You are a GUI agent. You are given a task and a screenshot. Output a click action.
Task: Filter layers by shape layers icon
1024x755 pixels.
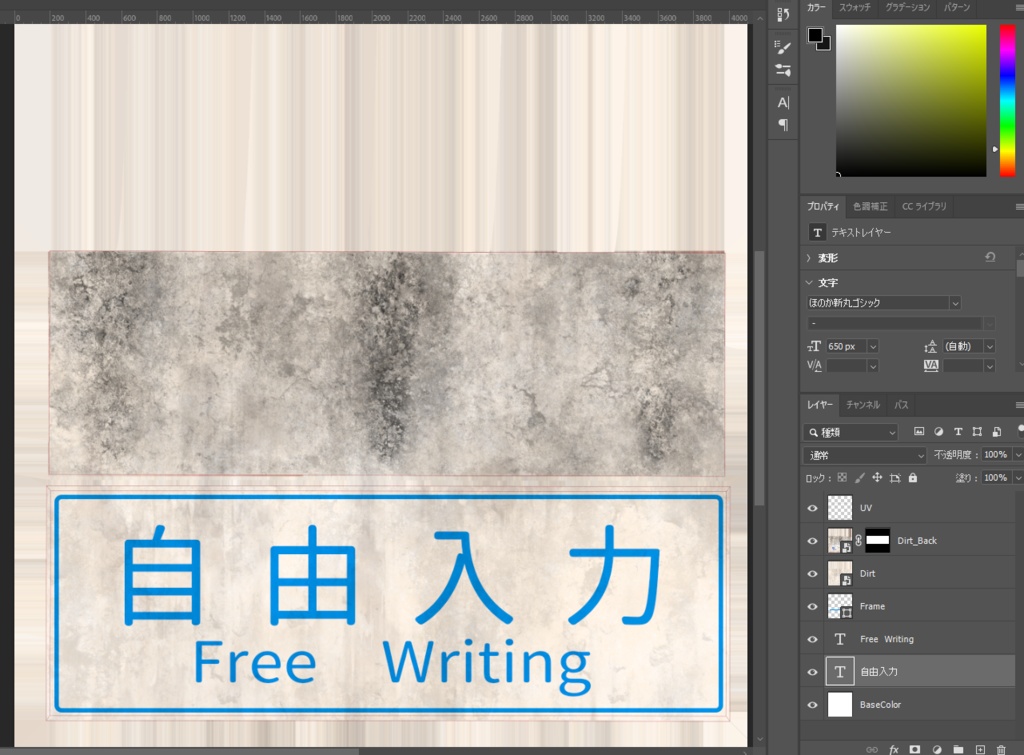[977, 432]
